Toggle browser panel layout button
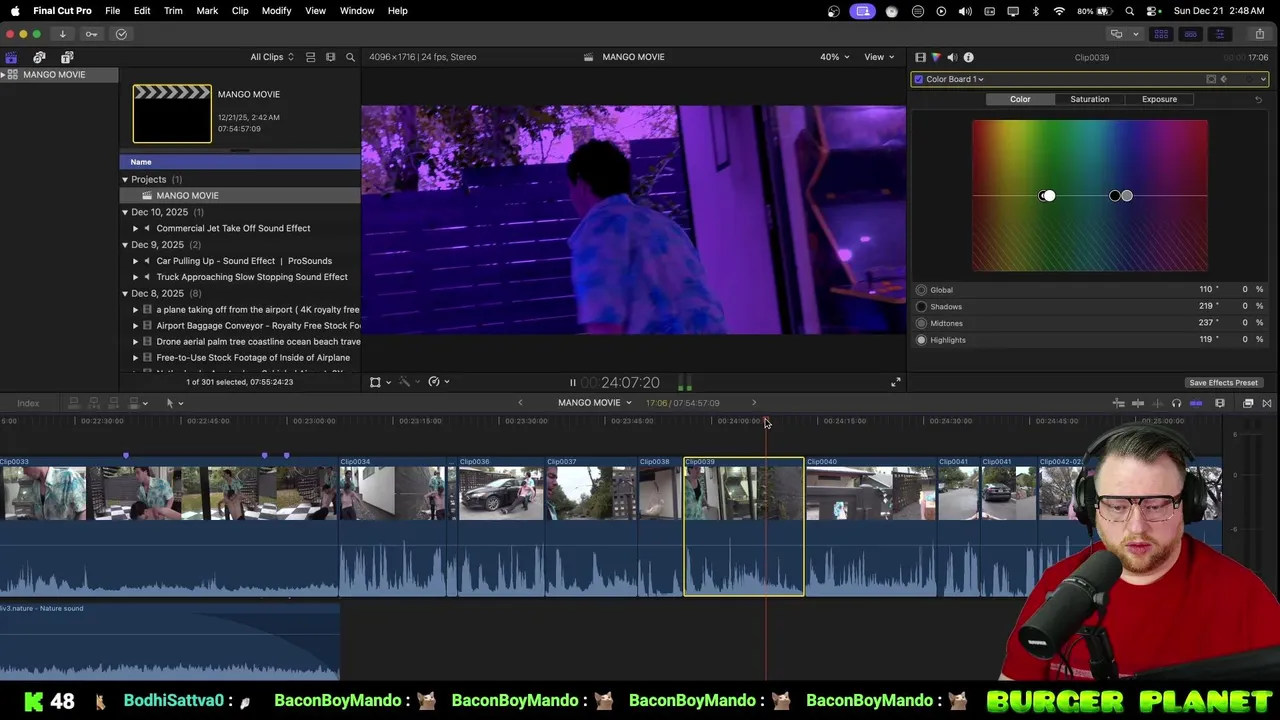Image resolution: width=1280 pixels, height=720 pixels. coord(1161,34)
